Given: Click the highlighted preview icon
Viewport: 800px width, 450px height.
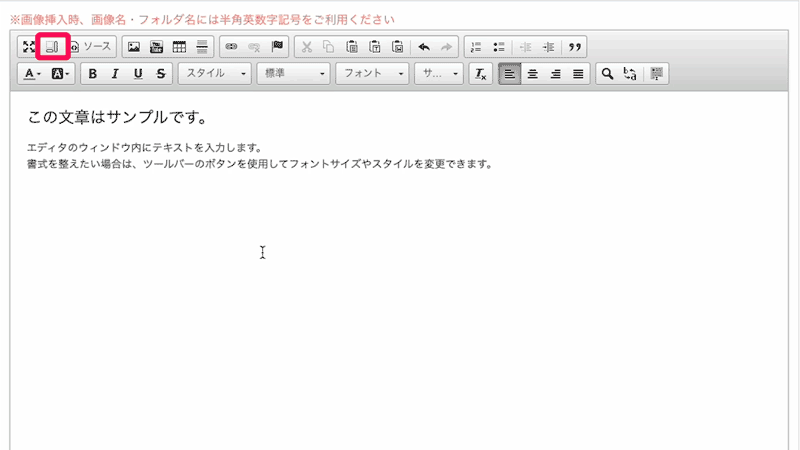Looking at the screenshot, I should pos(53,47).
